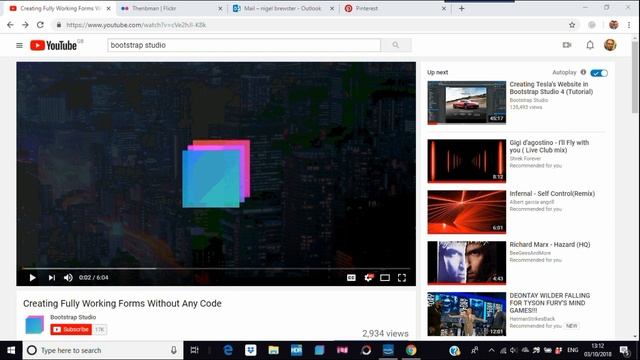640x360 pixels.
Task: Open the create video camera icon
Action: click(567, 45)
